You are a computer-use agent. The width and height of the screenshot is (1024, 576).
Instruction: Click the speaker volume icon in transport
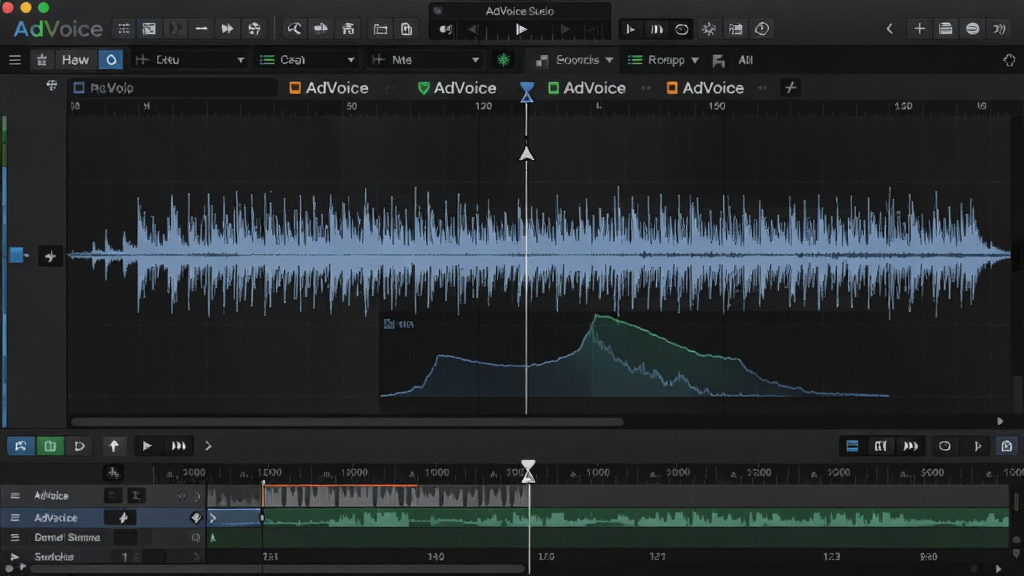445,29
